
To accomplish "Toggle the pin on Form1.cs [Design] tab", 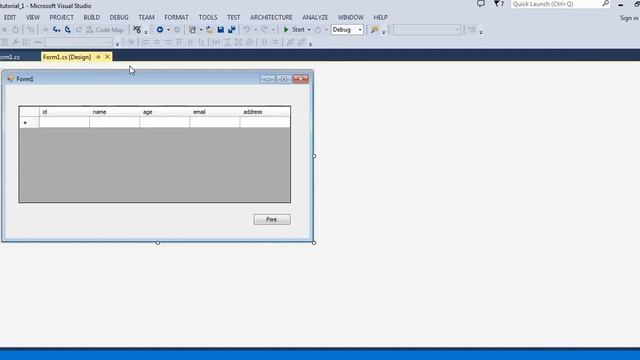I will click(98, 57).
